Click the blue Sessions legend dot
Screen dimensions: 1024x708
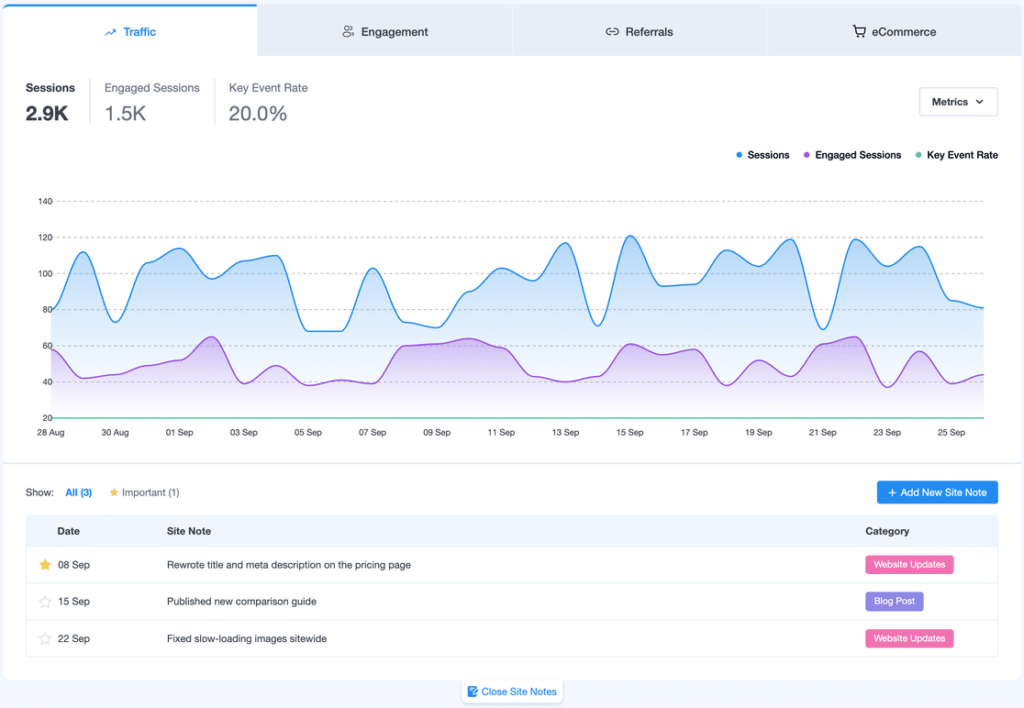click(739, 155)
